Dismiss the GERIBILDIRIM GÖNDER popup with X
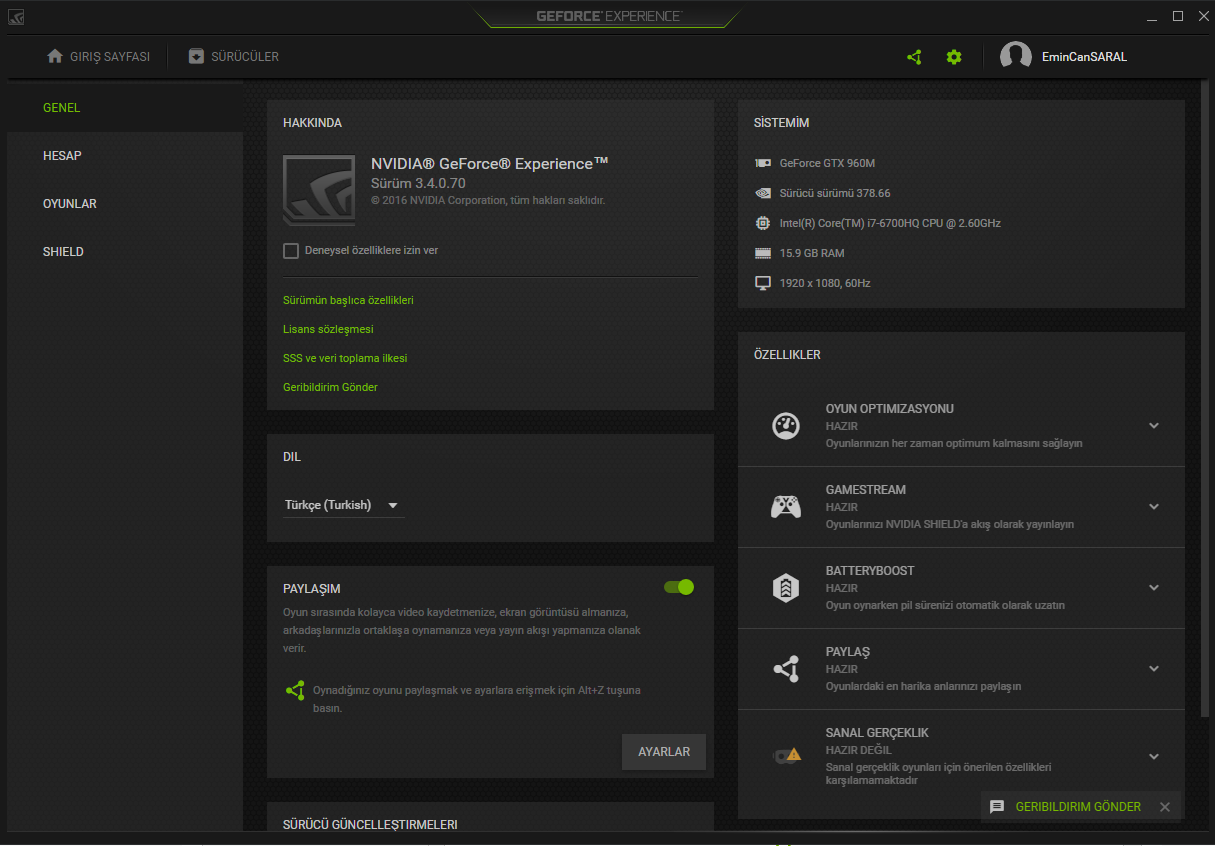Image resolution: width=1215 pixels, height=846 pixels. 1164,807
